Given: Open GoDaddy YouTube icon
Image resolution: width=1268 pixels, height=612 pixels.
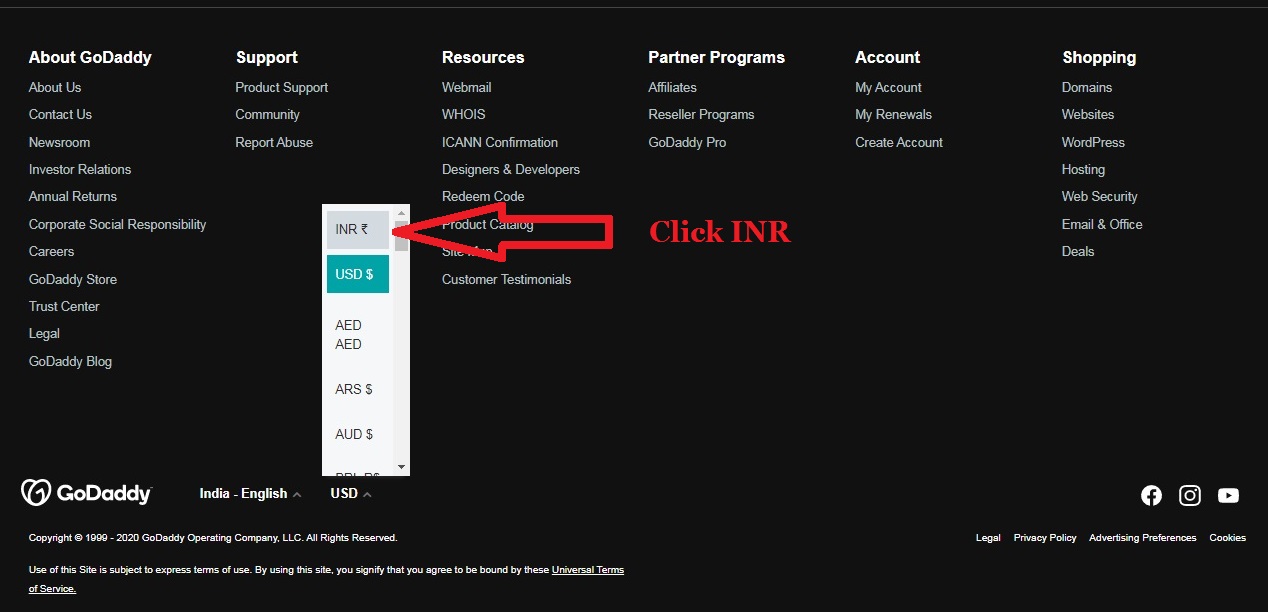Looking at the screenshot, I should 1228,495.
